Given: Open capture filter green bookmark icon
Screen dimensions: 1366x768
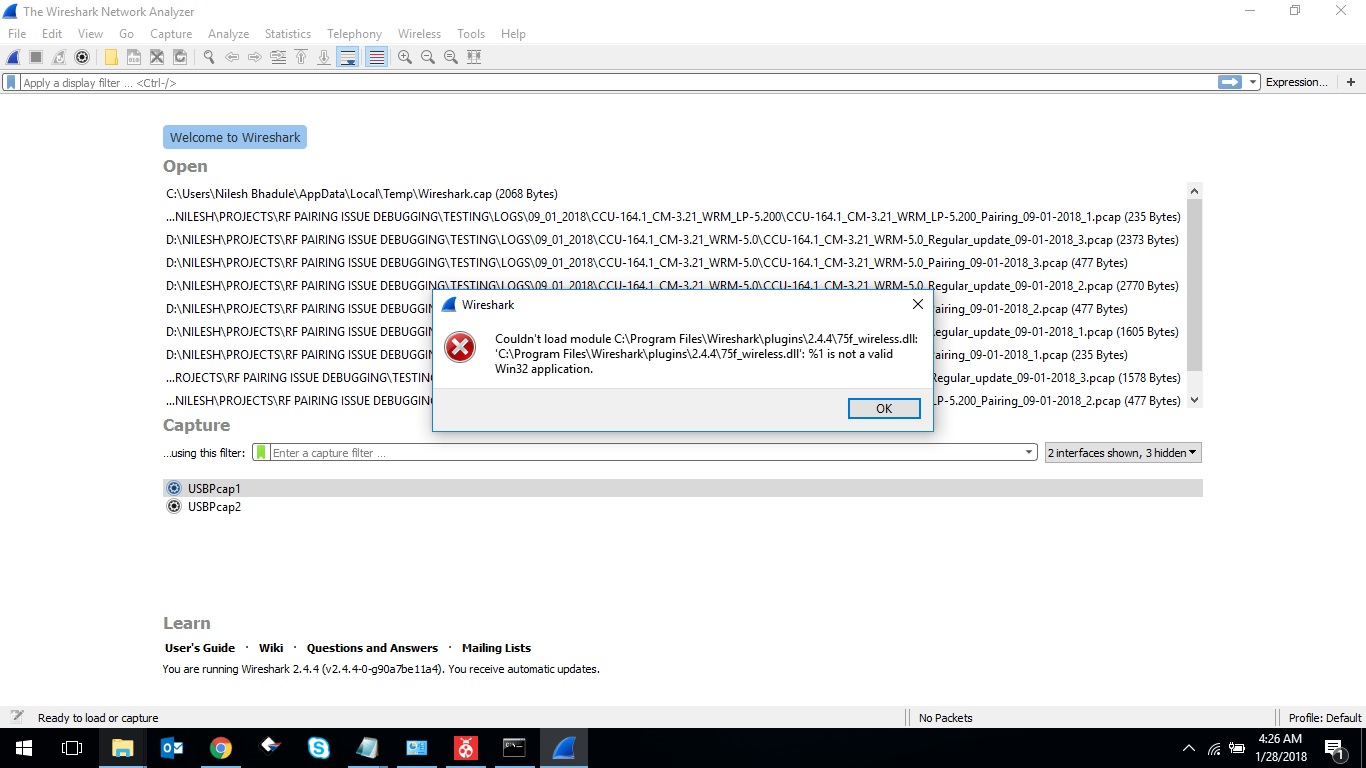Looking at the screenshot, I should 261,453.
